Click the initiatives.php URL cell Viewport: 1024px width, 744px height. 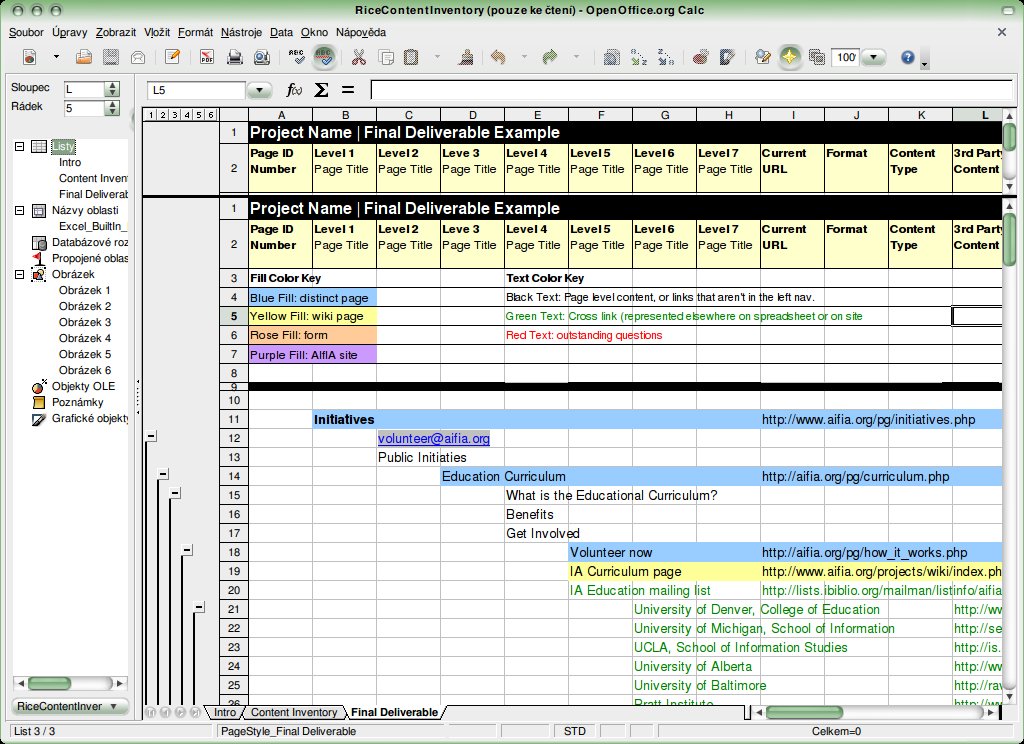click(869, 419)
